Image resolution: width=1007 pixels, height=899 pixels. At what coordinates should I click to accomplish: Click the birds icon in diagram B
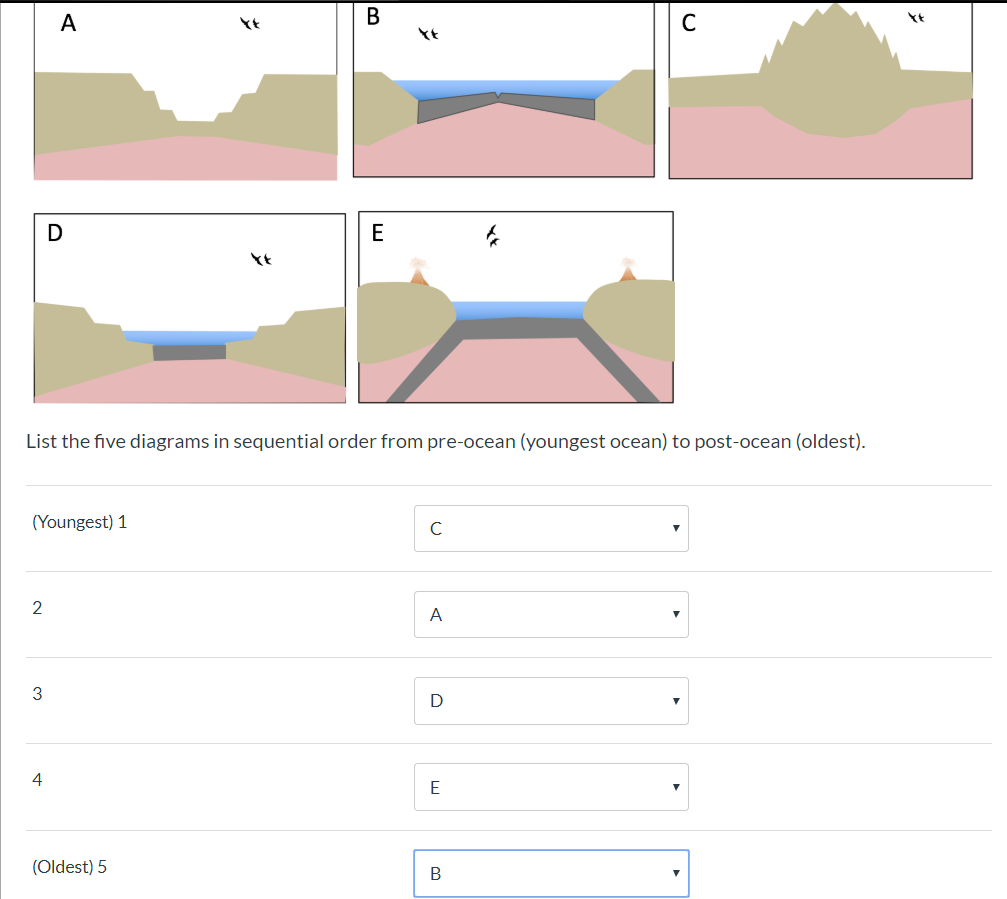pyautogui.click(x=429, y=33)
